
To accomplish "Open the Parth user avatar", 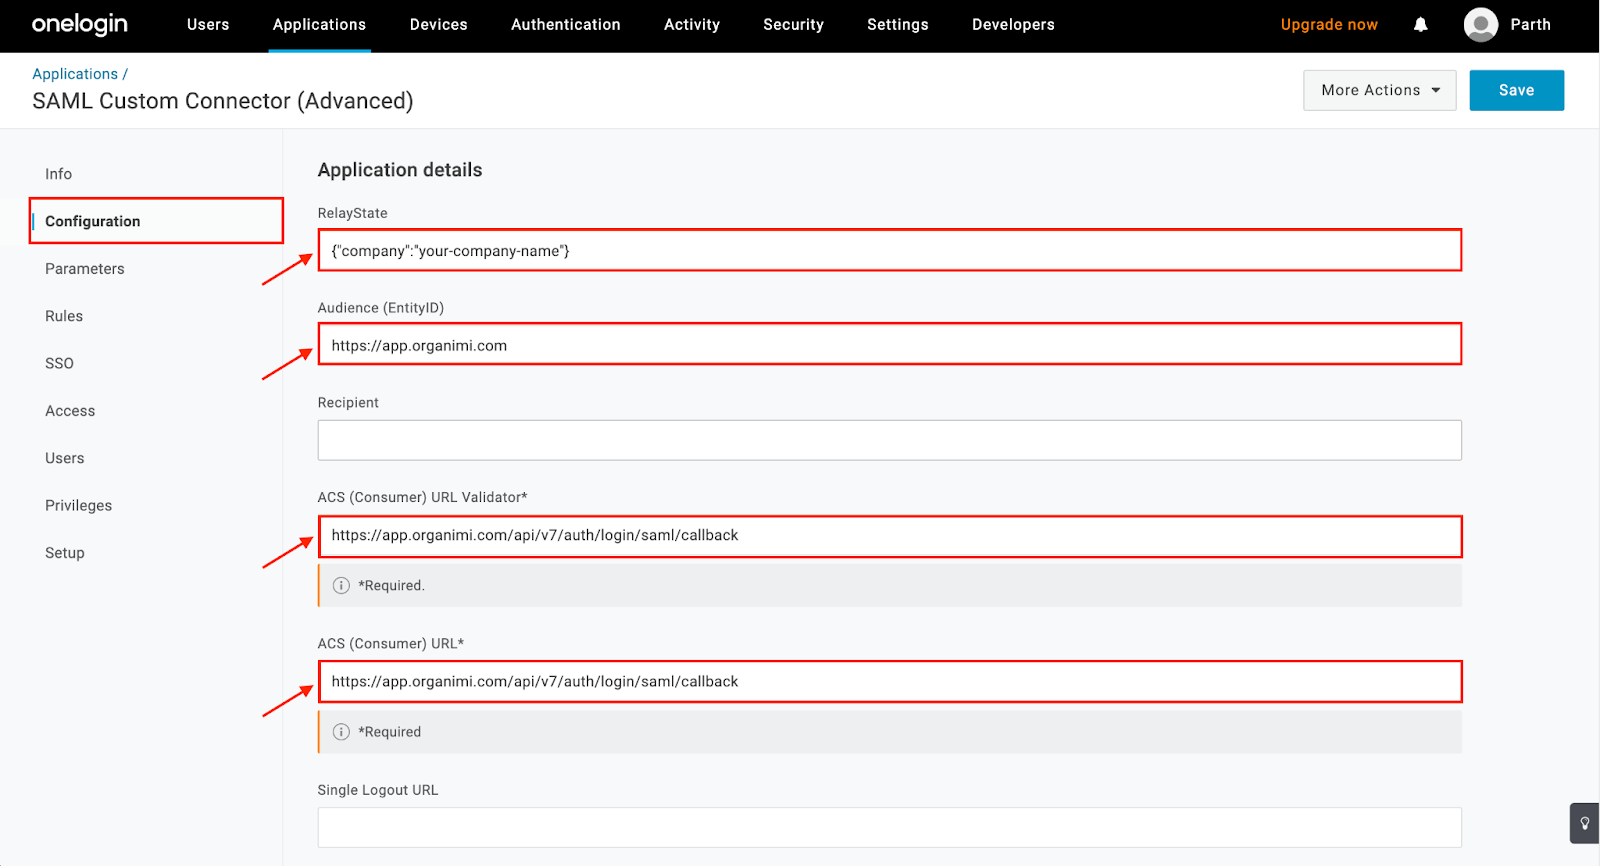I will tap(1481, 25).
